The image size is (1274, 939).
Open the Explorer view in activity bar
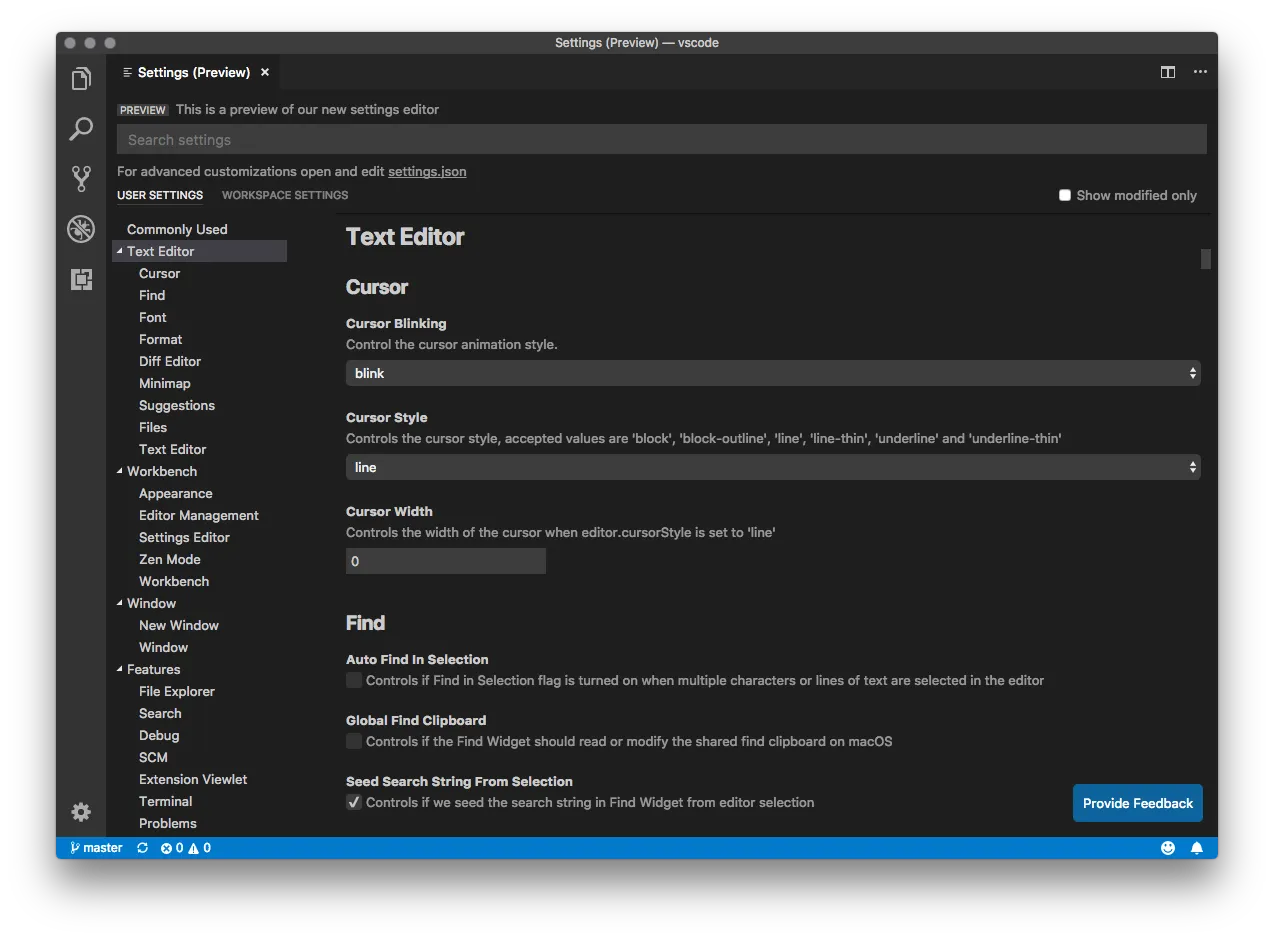(x=81, y=79)
